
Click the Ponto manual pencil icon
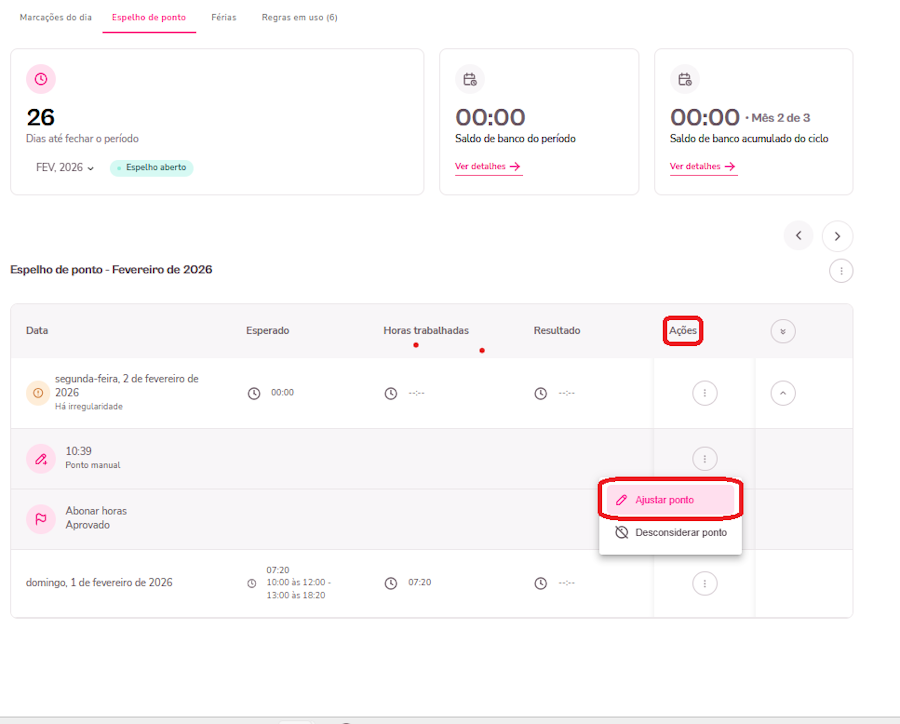coord(41,459)
